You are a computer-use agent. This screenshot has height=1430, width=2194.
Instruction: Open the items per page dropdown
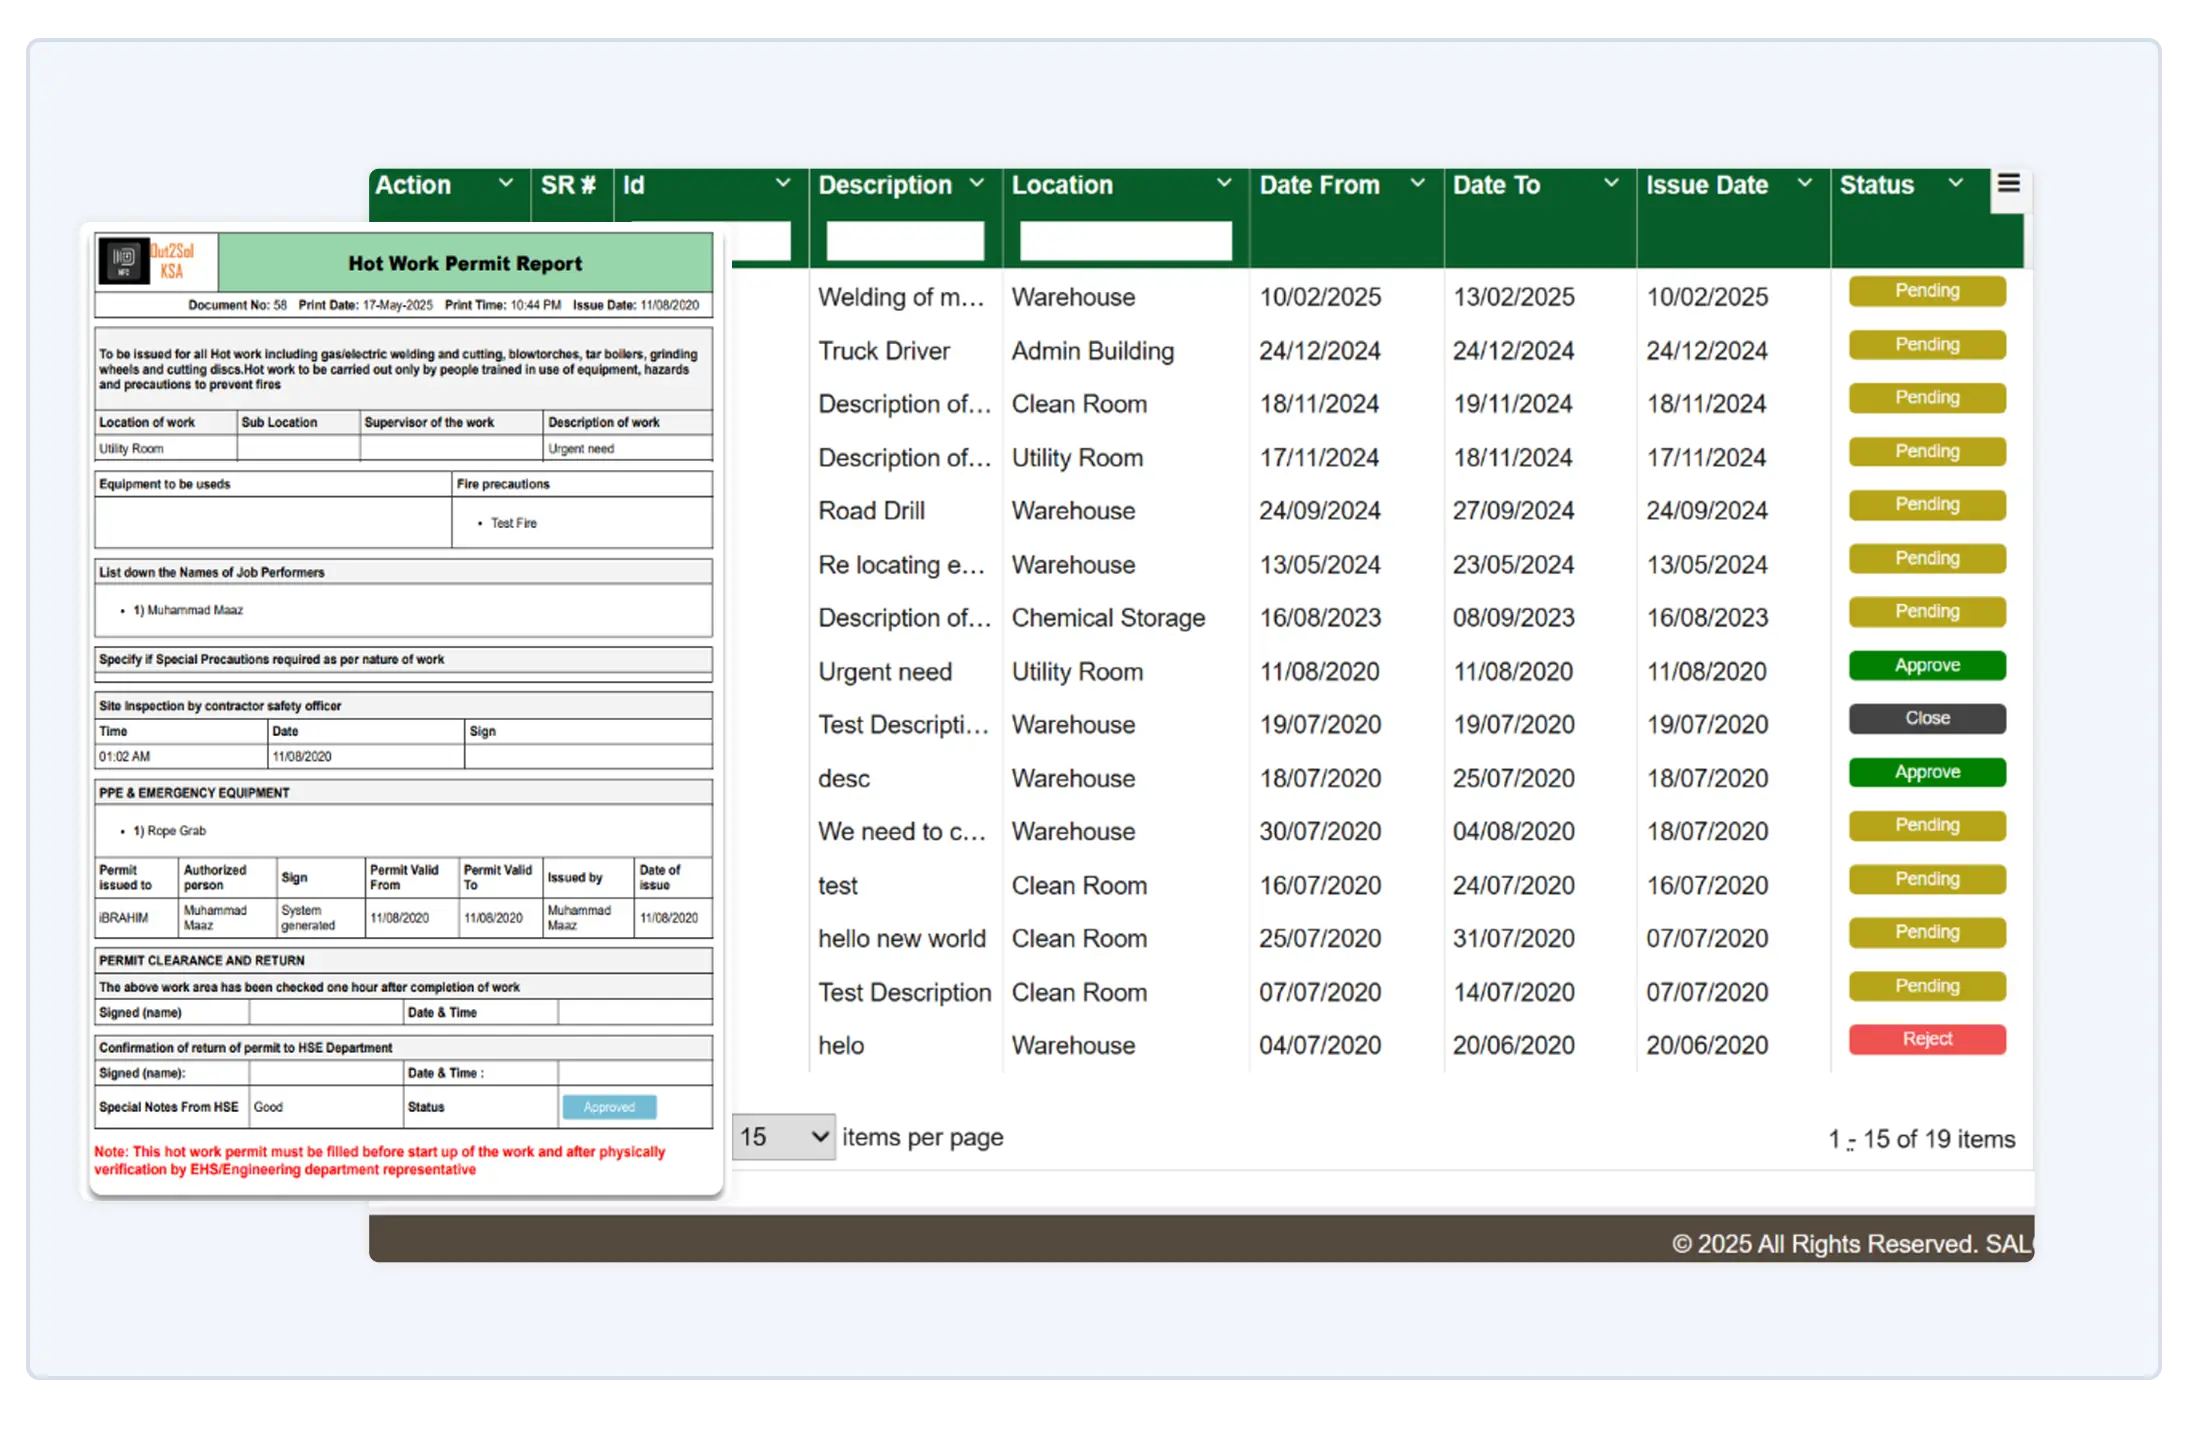click(784, 1137)
